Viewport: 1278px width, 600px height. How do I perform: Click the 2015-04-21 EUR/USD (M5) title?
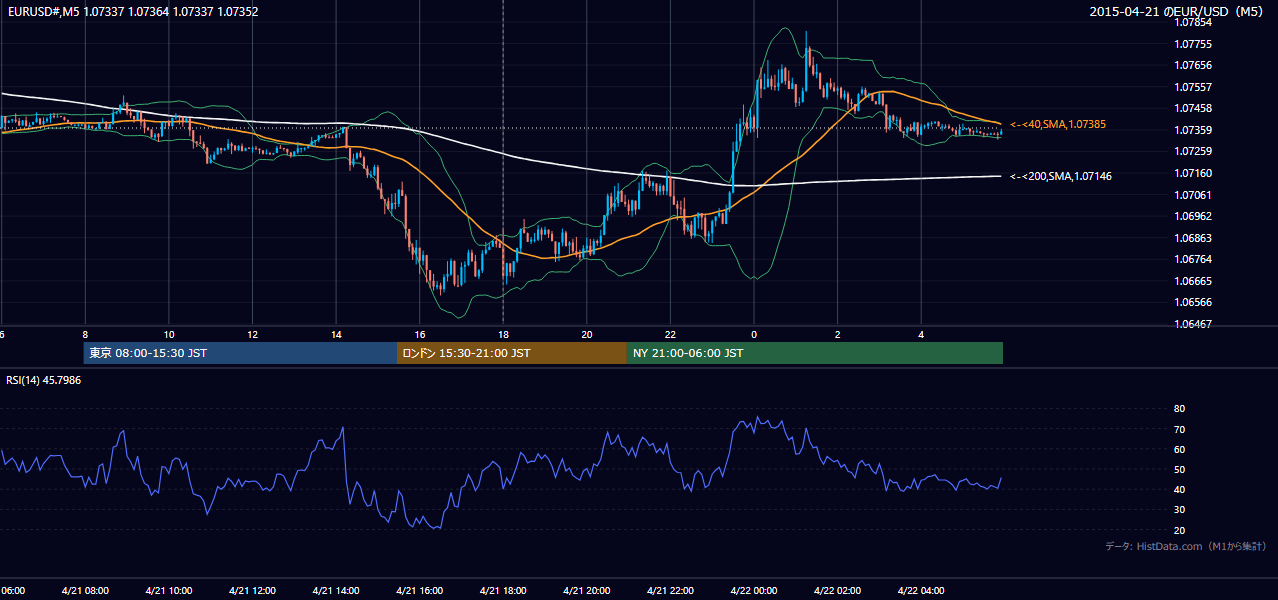pos(1178,12)
